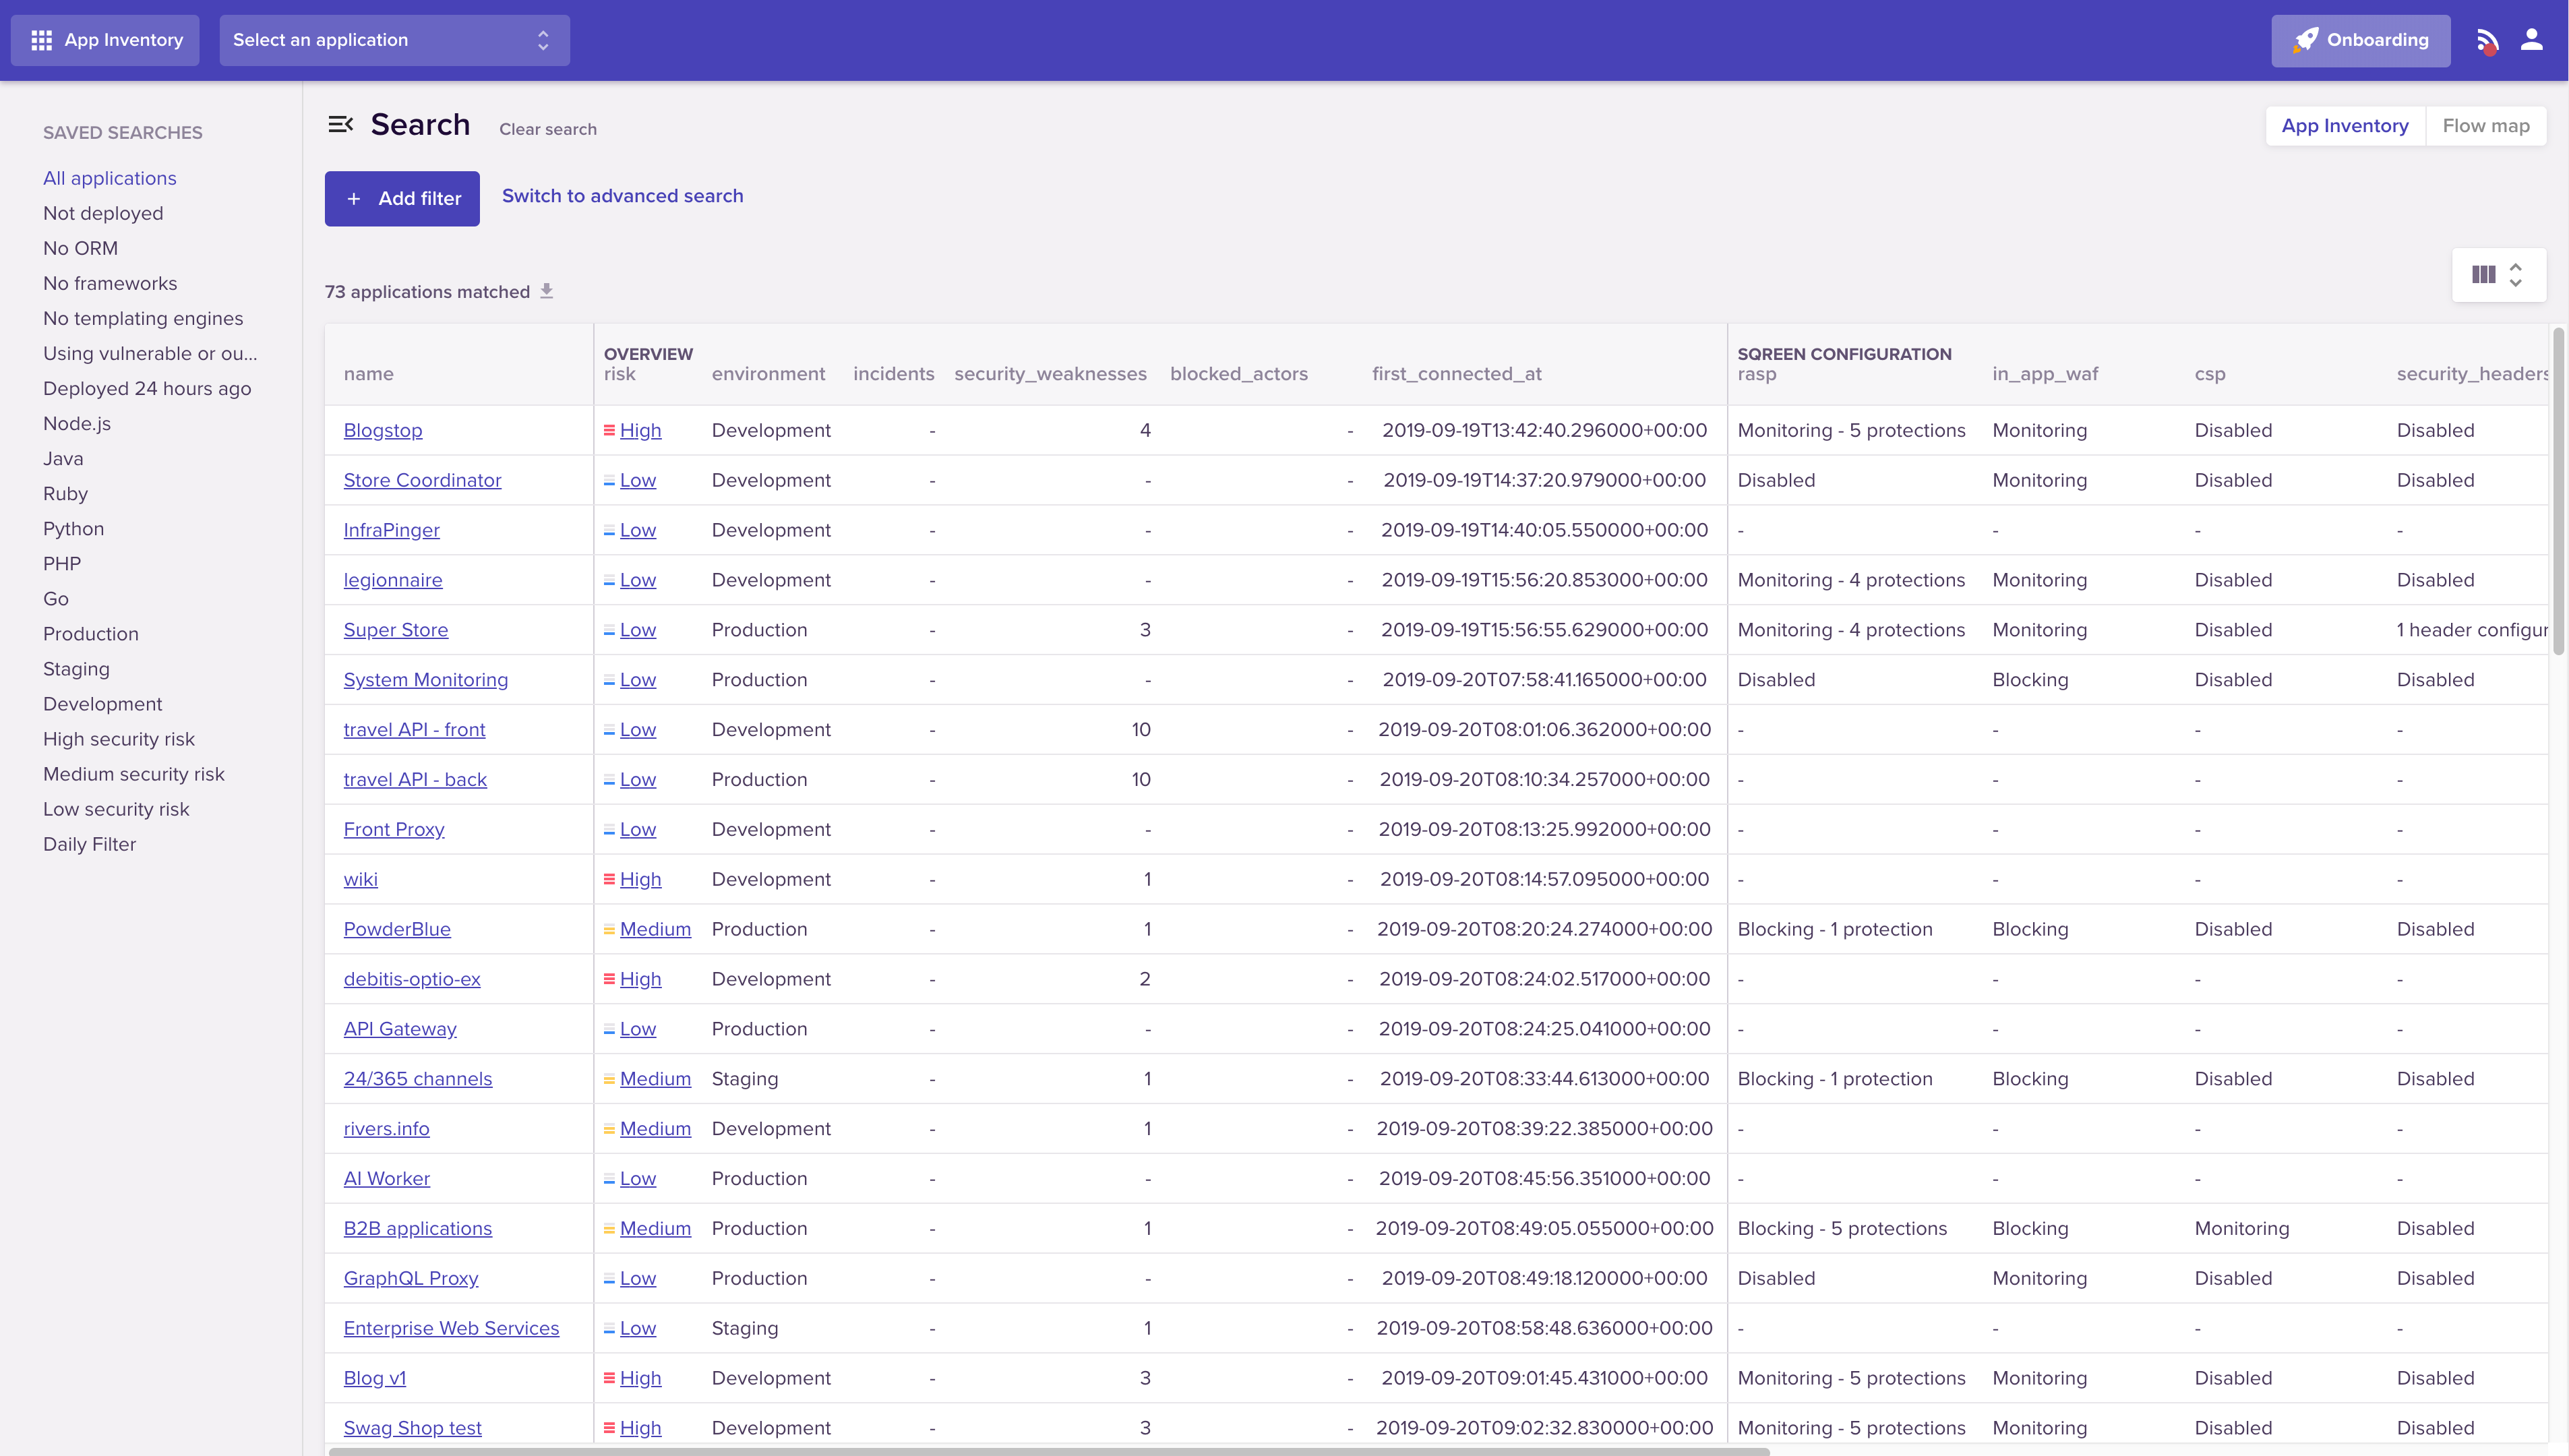Click the yellow Medium risk icon for PowerBlue
The height and width of the screenshot is (1456, 2569).
tap(609, 929)
